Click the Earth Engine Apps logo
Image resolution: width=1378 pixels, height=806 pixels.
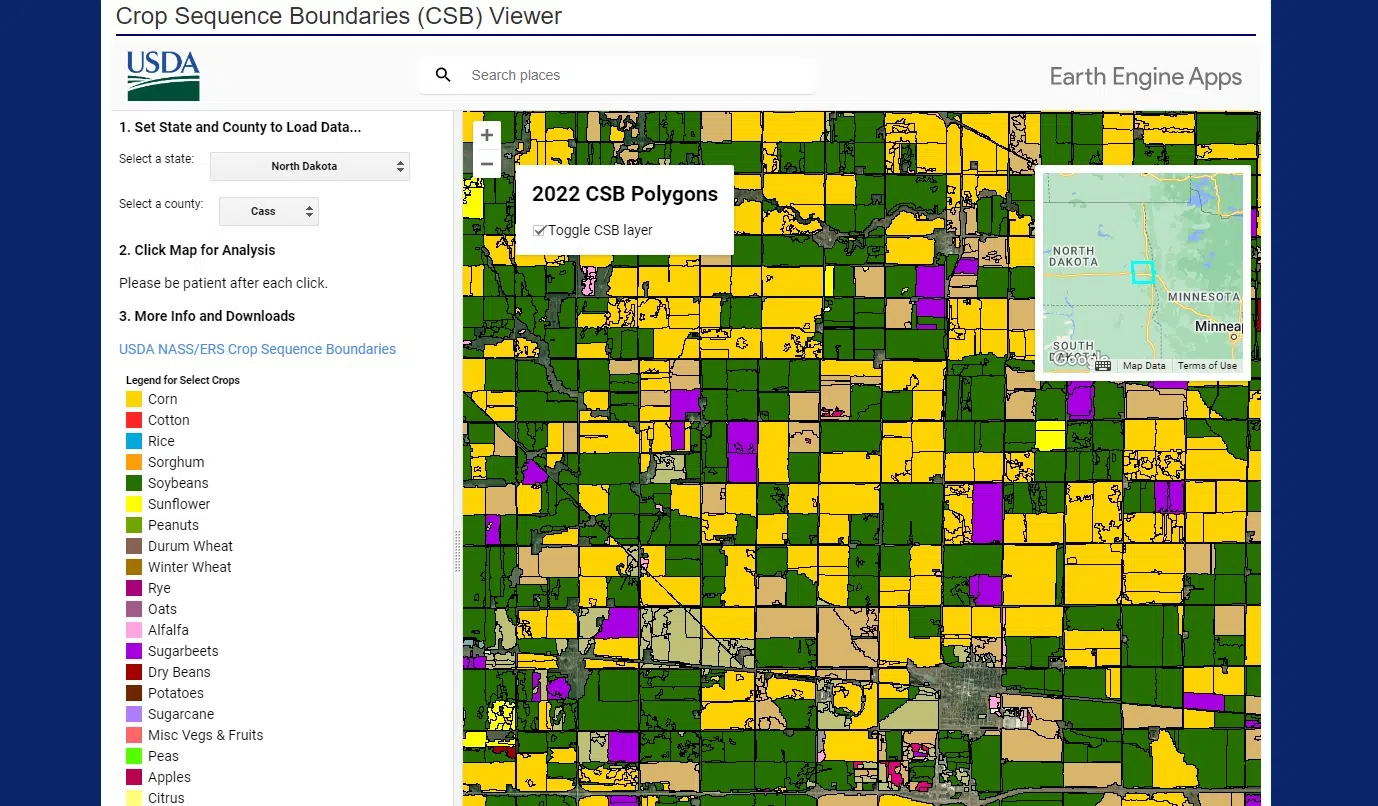tap(1145, 75)
